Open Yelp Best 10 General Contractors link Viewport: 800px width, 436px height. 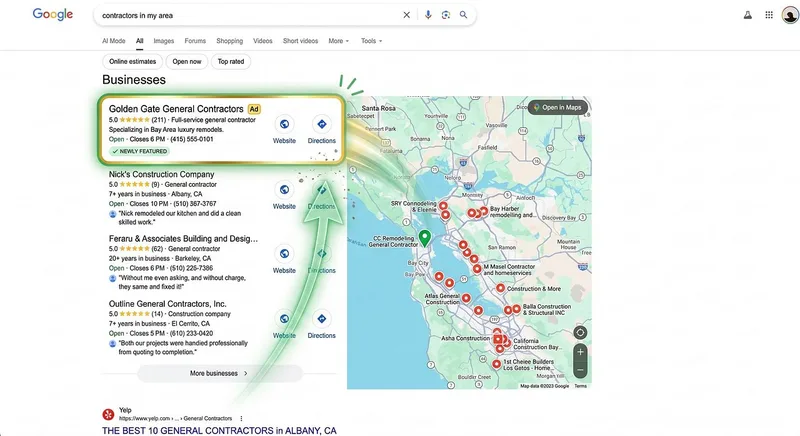tap(219, 430)
